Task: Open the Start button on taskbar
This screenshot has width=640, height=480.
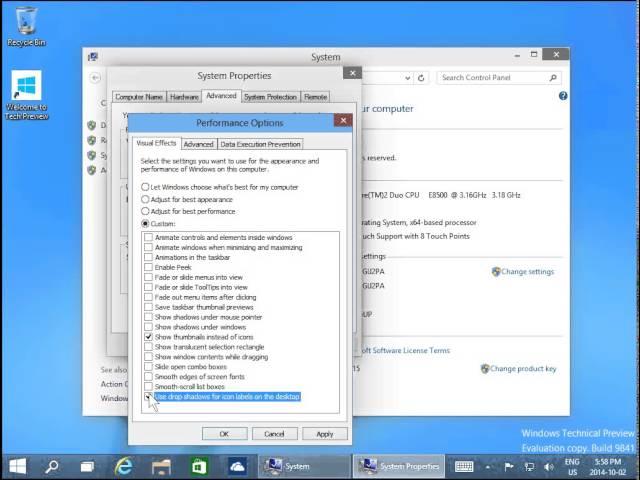Action: pyautogui.click(x=18, y=466)
